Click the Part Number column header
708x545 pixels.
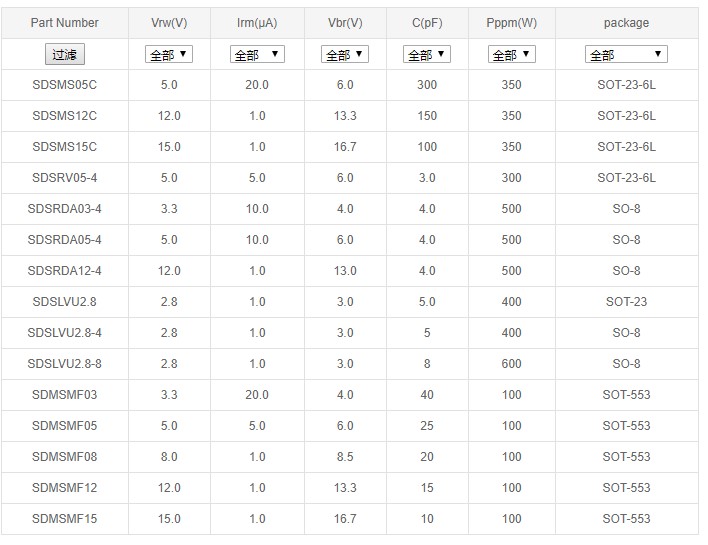click(64, 23)
